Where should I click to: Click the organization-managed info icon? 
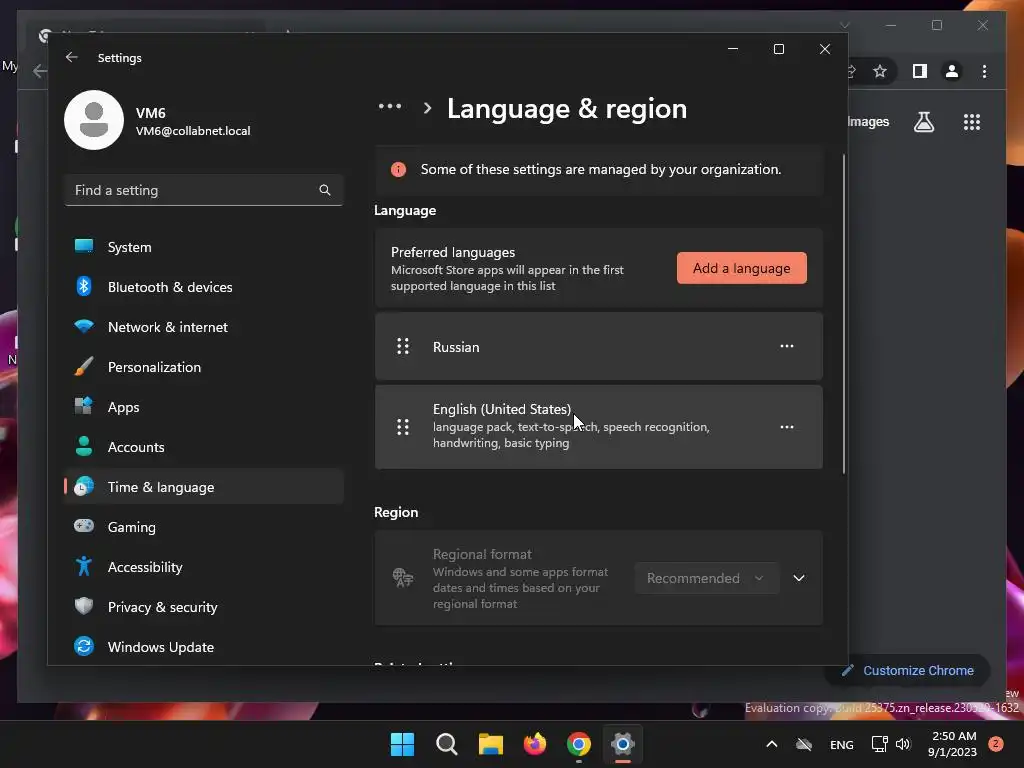pyautogui.click(x=398, y=170)
